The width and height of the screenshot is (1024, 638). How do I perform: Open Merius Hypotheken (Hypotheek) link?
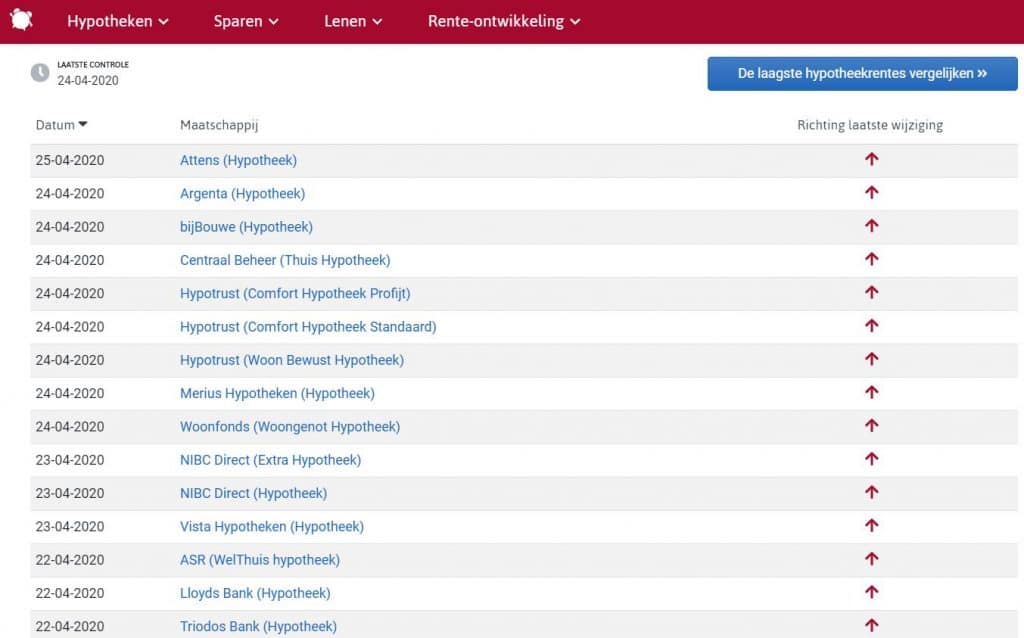(277, 393)
